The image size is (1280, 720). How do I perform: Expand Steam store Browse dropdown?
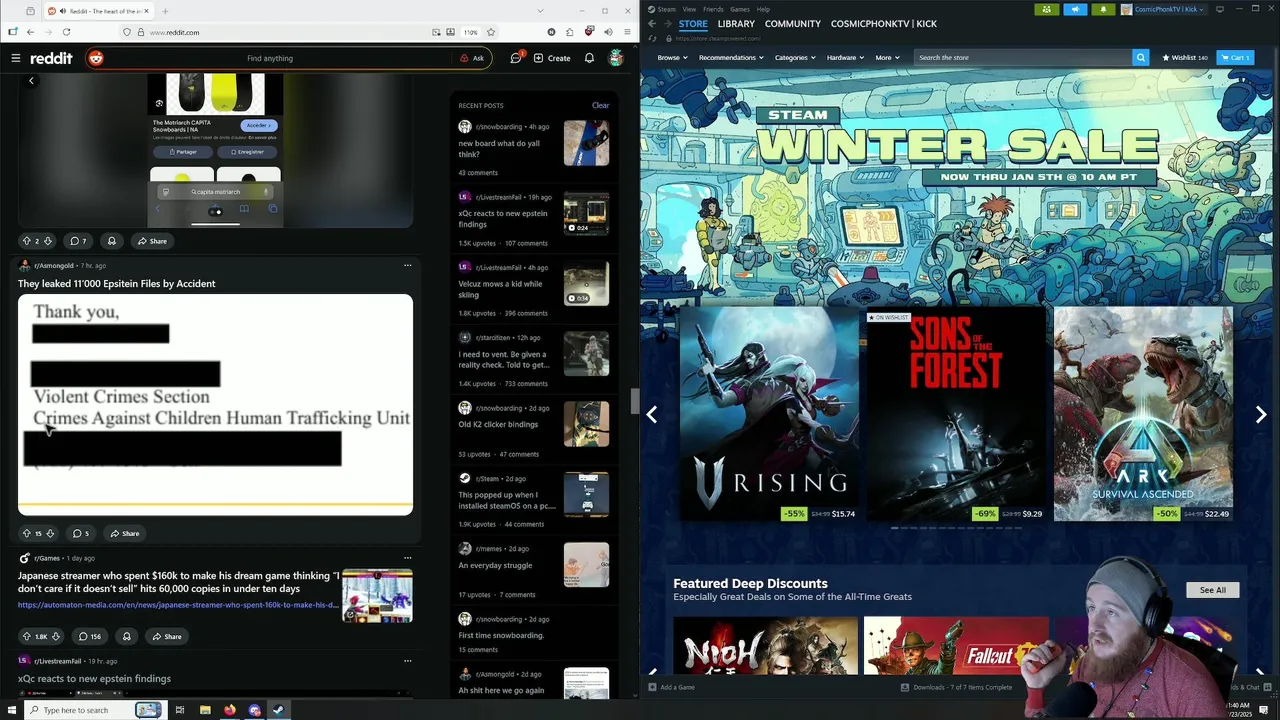point(672,58)
